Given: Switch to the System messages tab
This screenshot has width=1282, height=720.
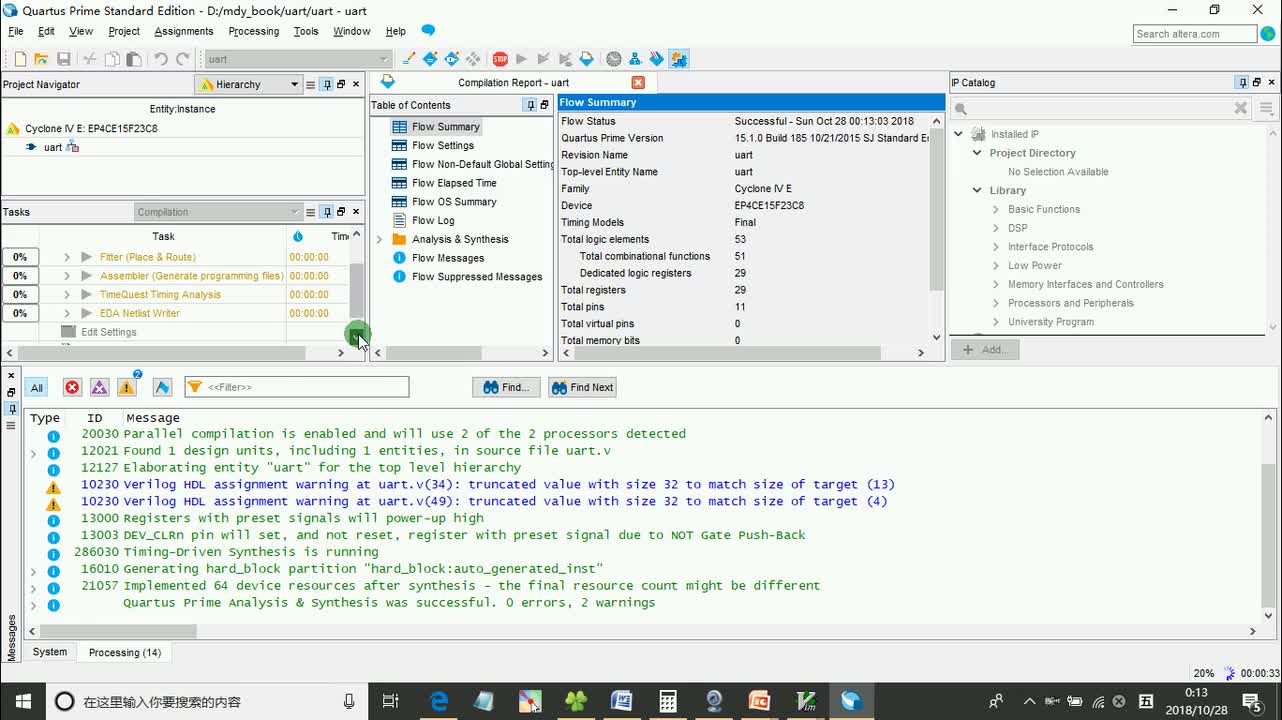Looking at the screenshot, I should click(x=50, y=652).
